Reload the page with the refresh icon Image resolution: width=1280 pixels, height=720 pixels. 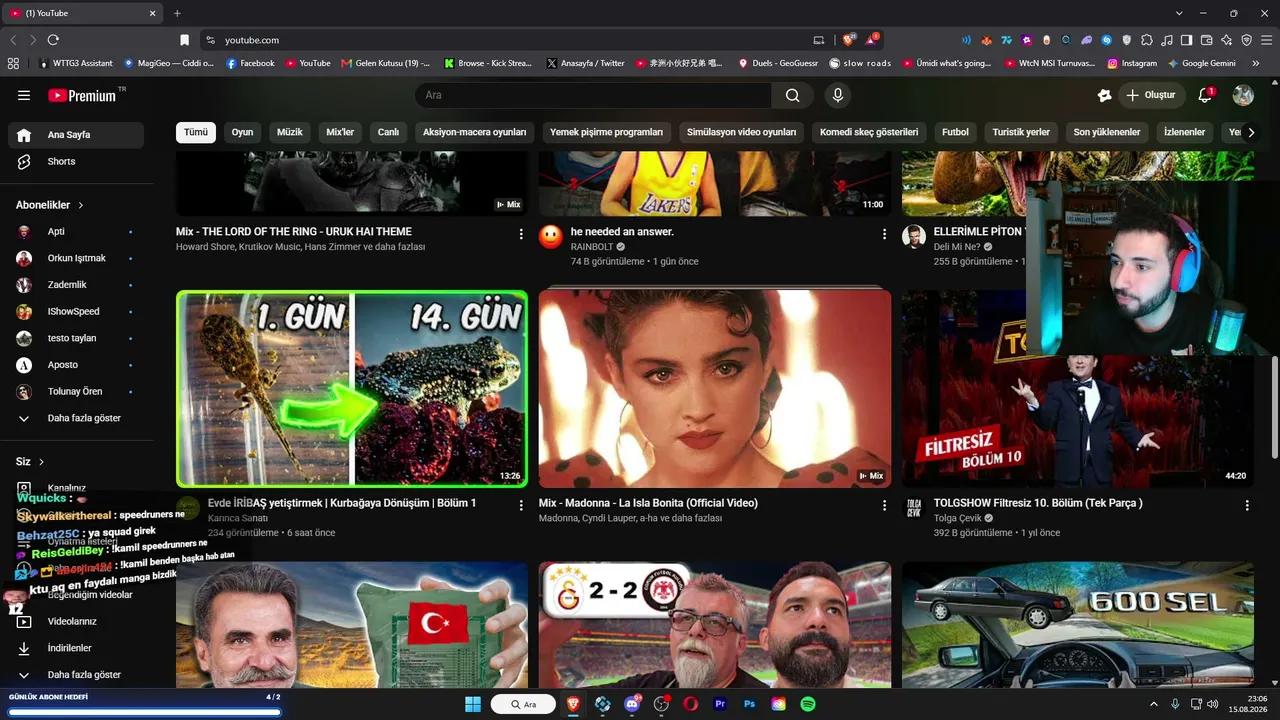53,40
